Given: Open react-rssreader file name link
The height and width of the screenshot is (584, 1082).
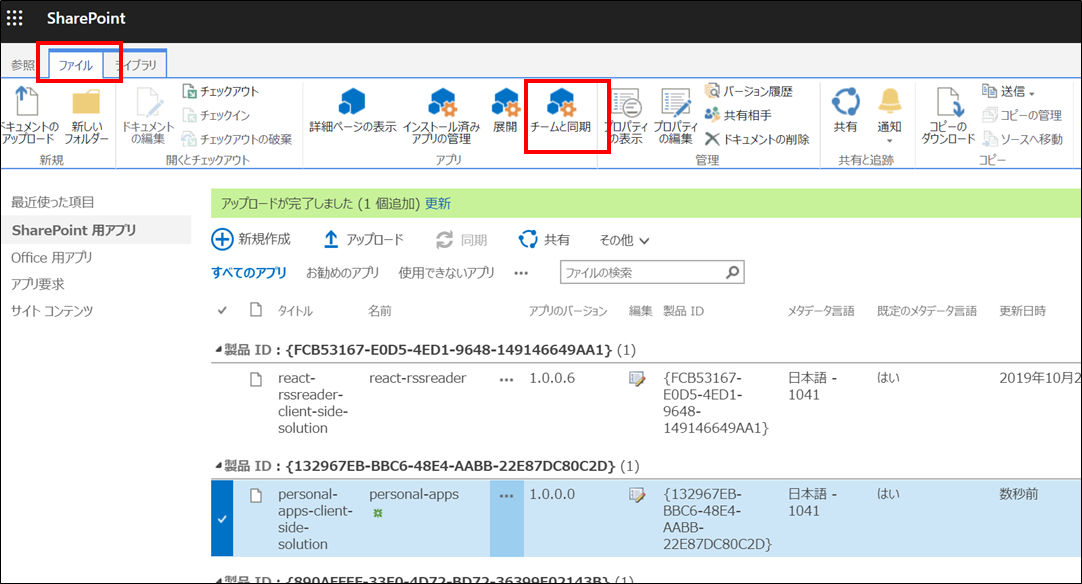Looking at the screenshot, I should (x=417, y=378).
